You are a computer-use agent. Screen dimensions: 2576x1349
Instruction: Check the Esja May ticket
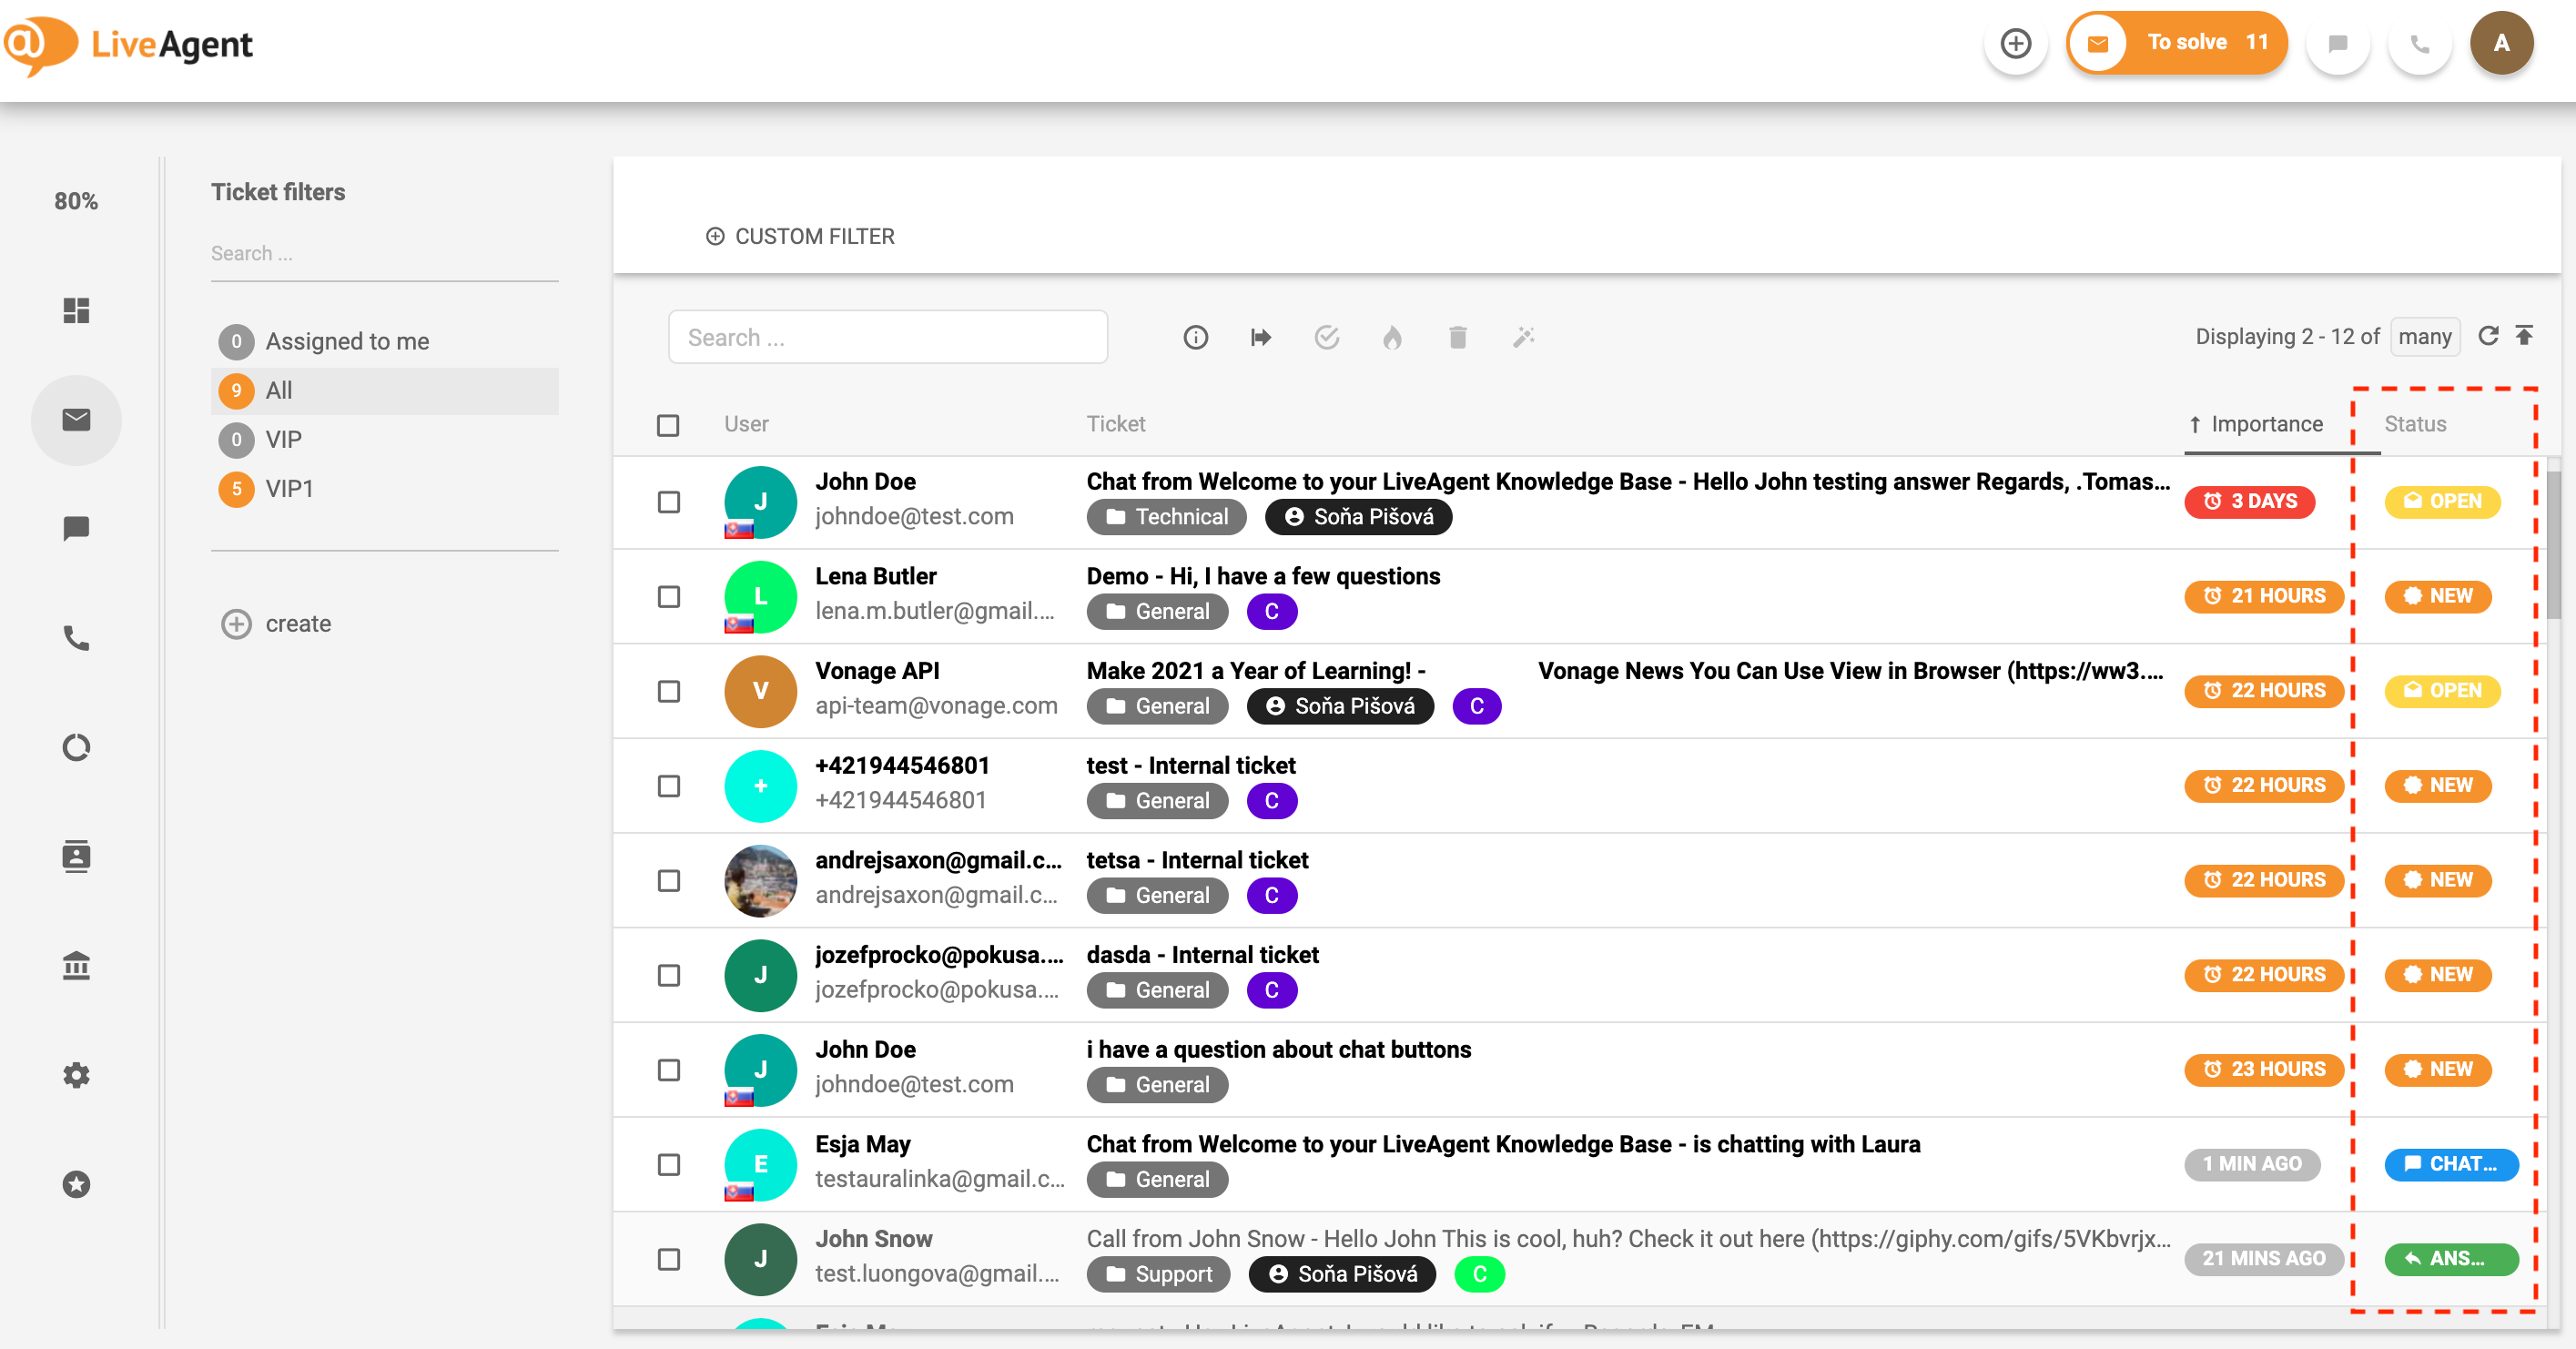(669, 1165)
